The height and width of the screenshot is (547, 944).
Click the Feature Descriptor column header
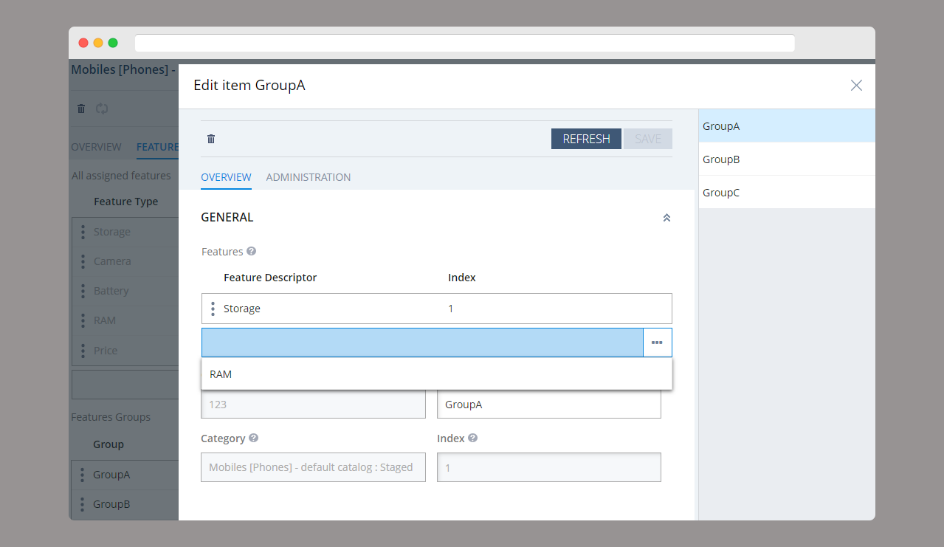point(270,277)
